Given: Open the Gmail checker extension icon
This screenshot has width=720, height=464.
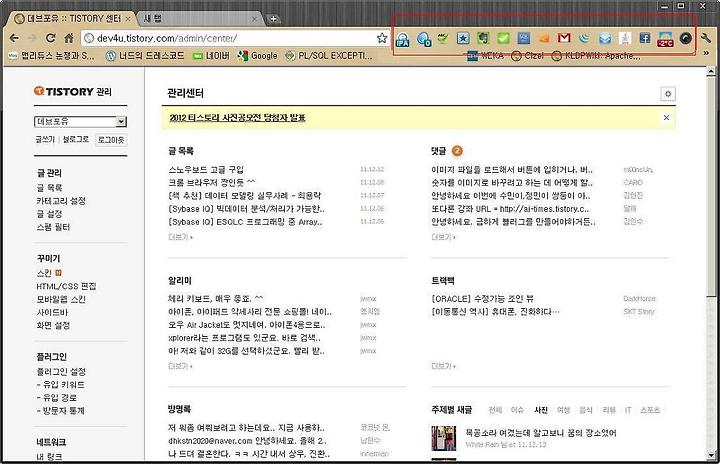Looking at the screenshot, I should point(564,38).
